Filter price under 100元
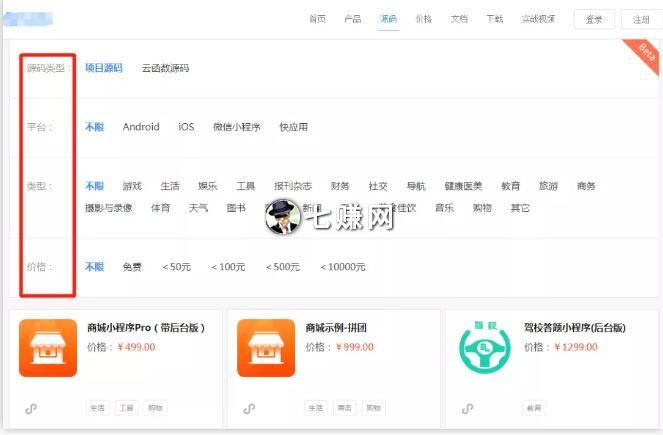663x435 pixels. (228, 267)
